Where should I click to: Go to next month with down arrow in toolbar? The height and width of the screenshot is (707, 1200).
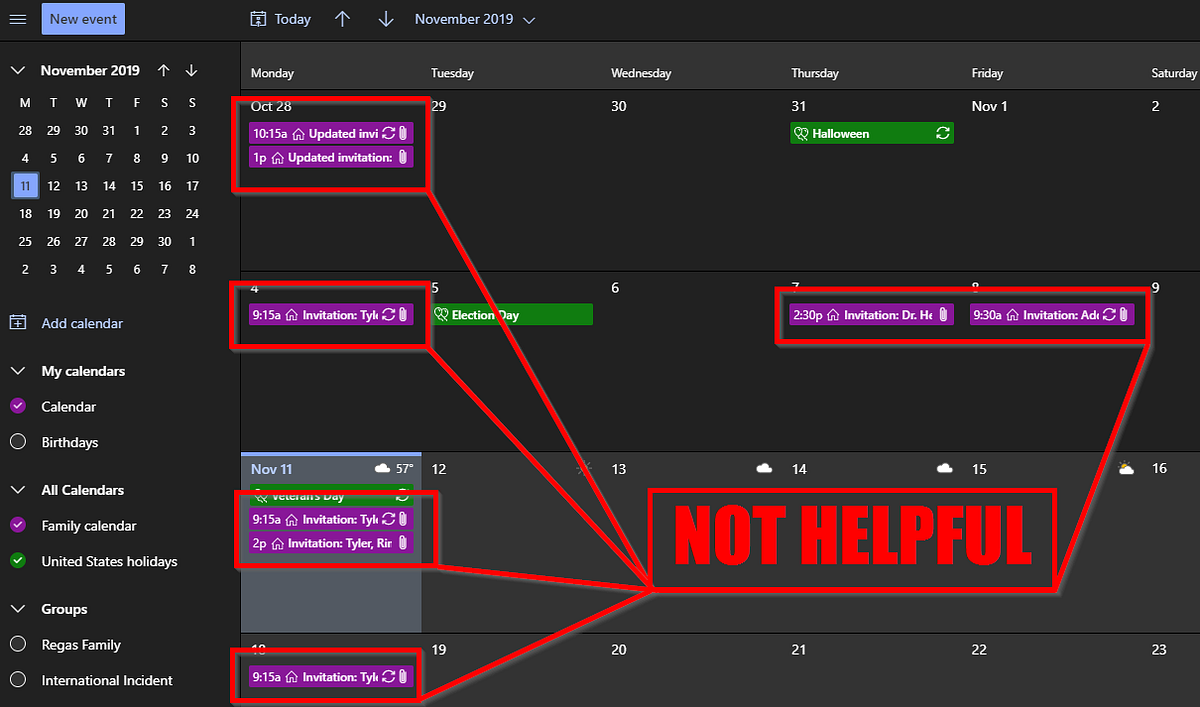click(x=386, y=19)
